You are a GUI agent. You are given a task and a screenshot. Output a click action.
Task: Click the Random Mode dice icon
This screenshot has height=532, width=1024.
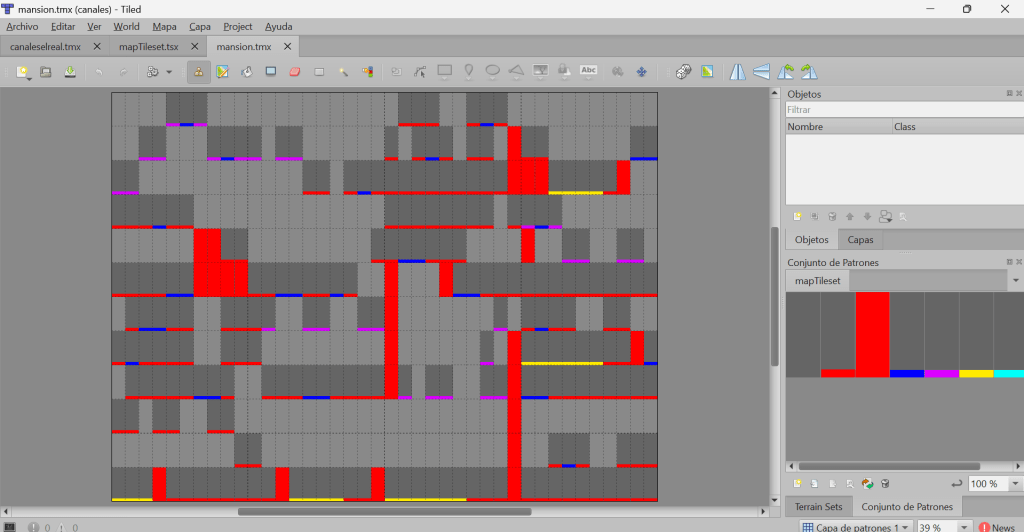click(682, 72)
